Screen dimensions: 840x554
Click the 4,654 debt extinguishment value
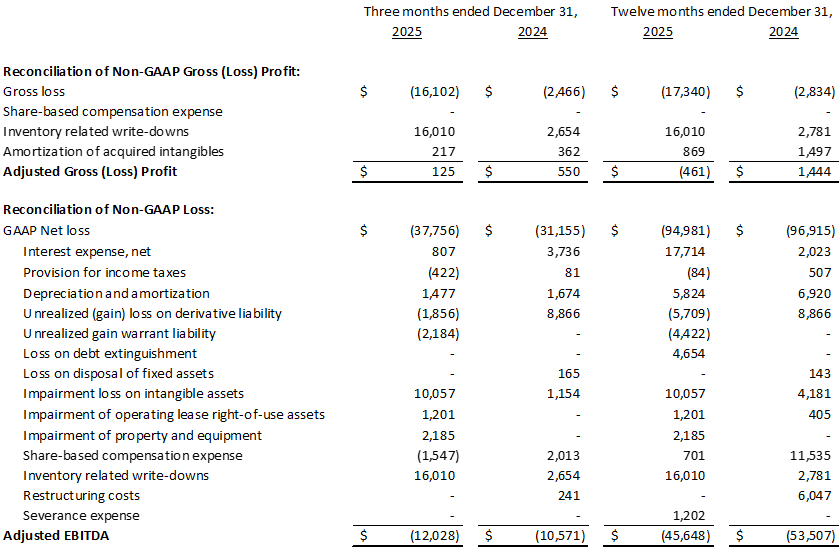pyautogui.click(x=692, y=353)
